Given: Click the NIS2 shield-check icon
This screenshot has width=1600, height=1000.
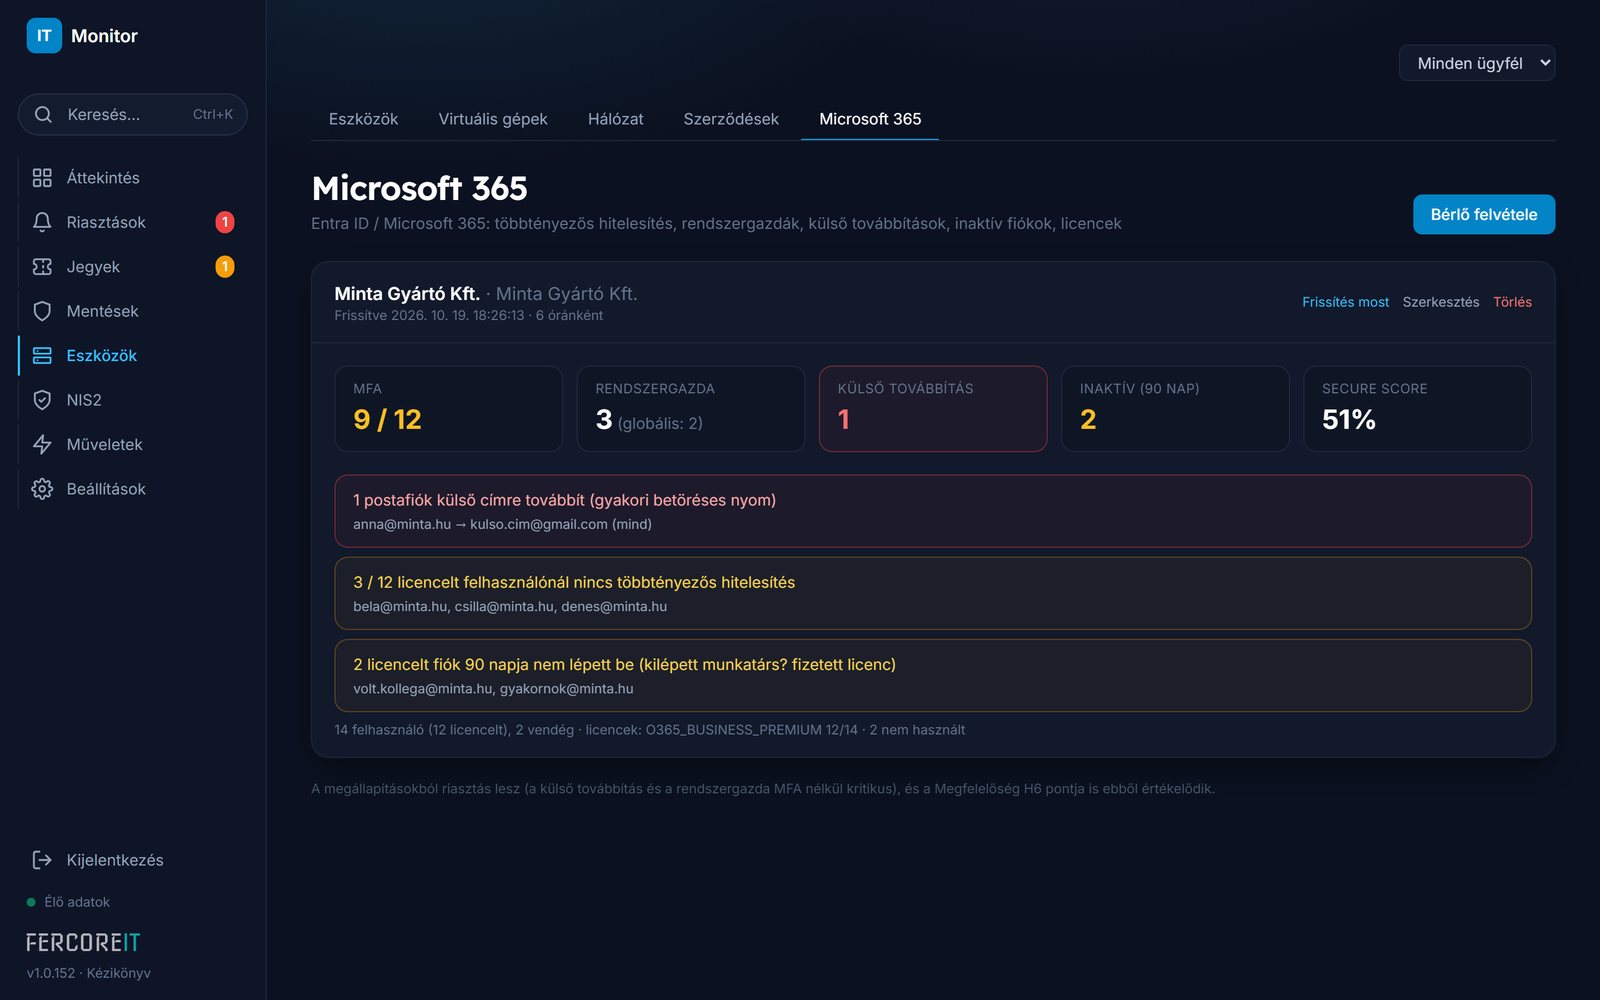Looking at the screenshot, I should 42,400.
